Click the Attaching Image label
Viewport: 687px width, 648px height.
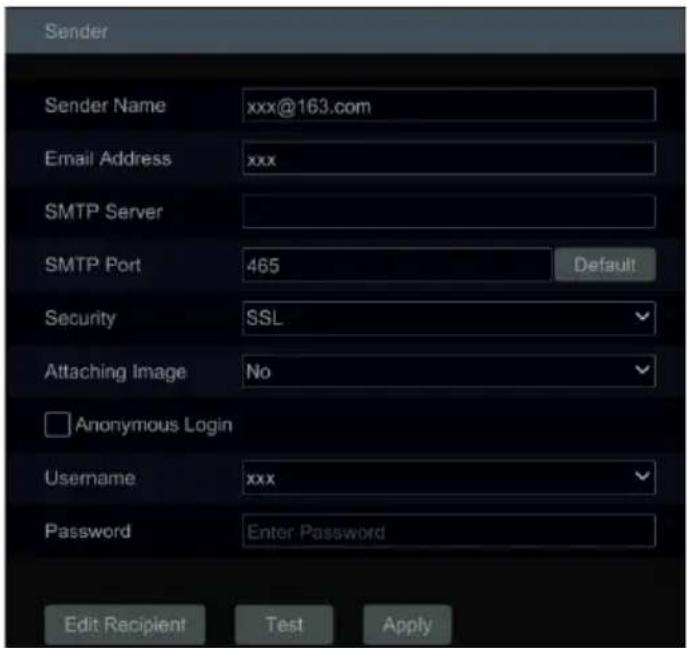116,372
